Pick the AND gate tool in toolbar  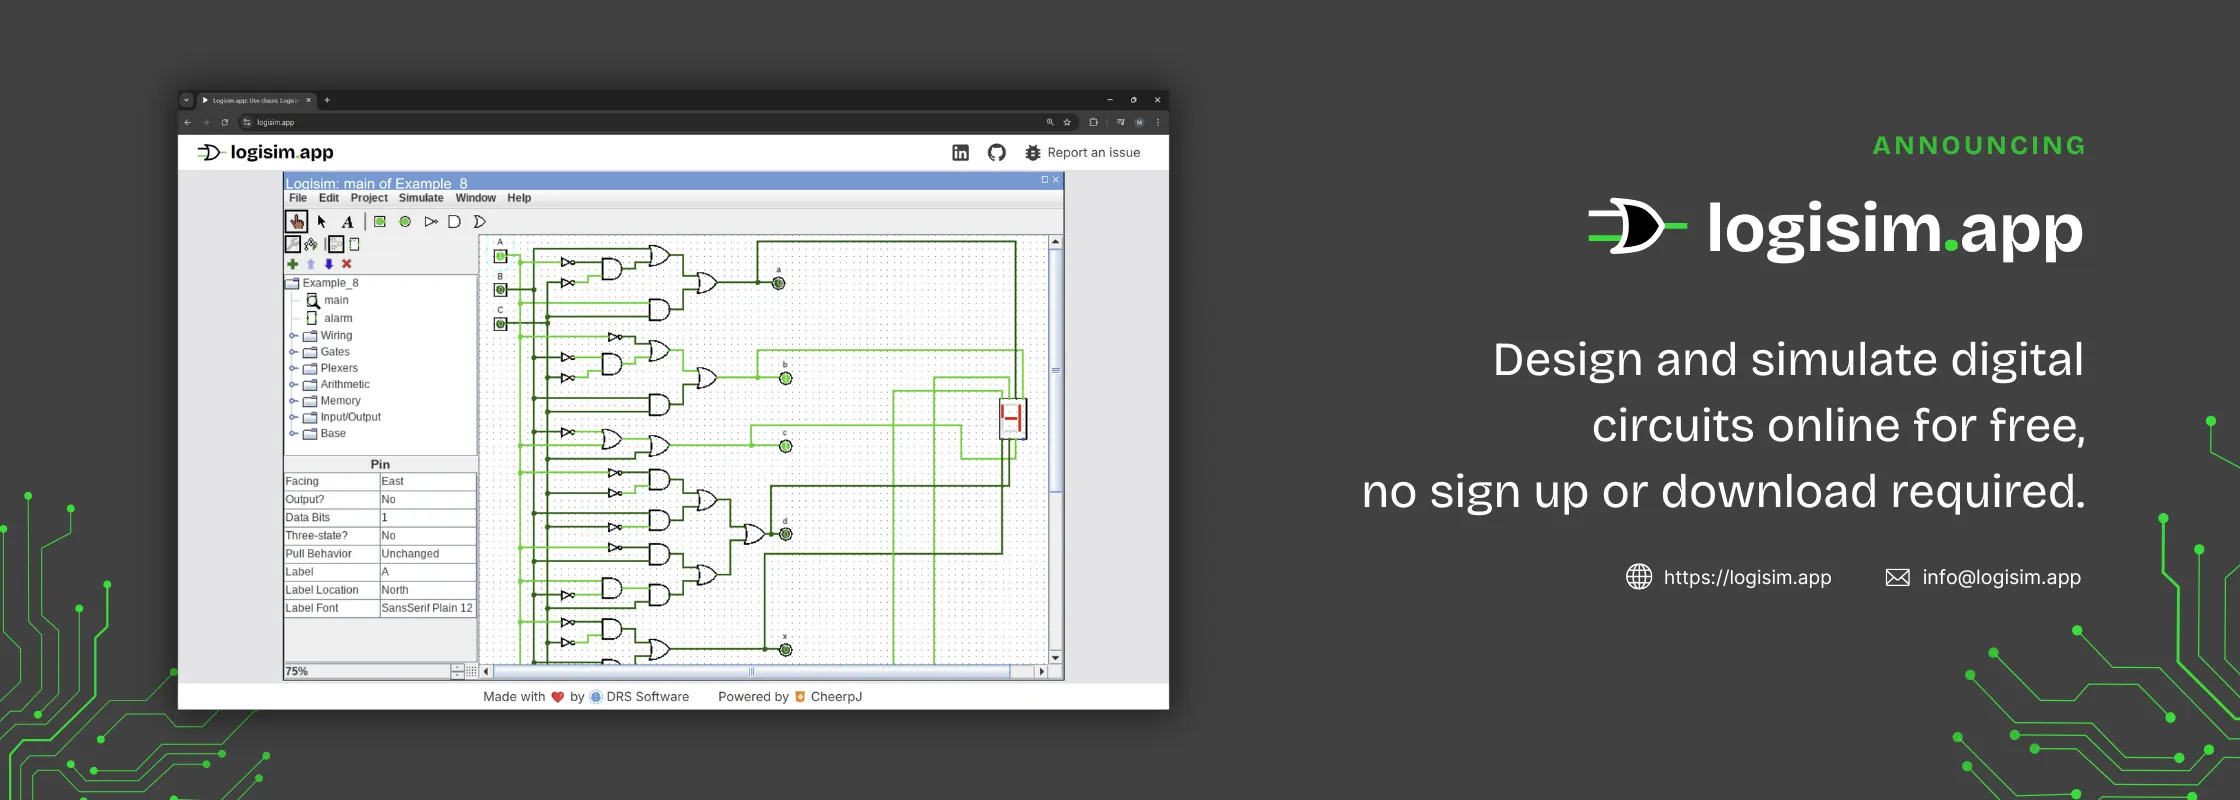[454, 222]
